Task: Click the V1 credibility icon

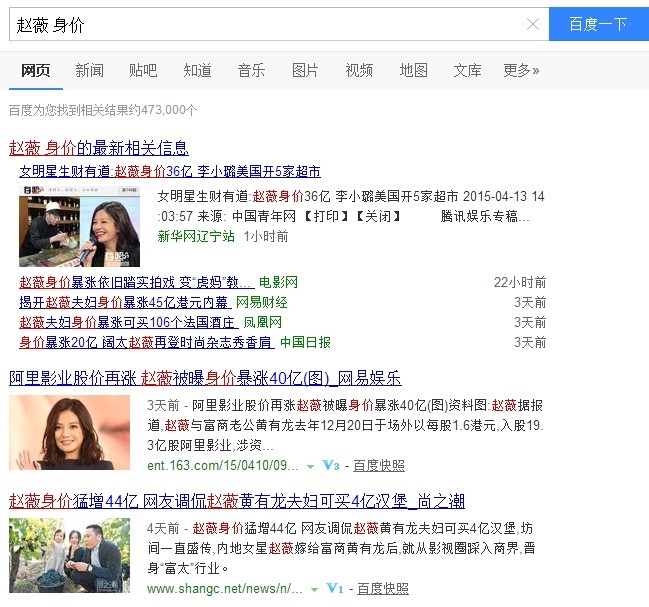Action: tap(335, 588)
